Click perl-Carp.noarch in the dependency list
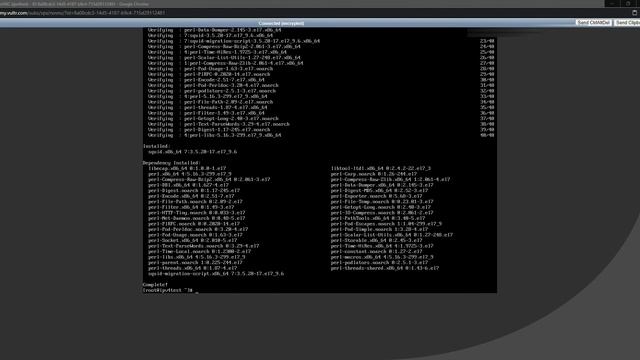 373,174
